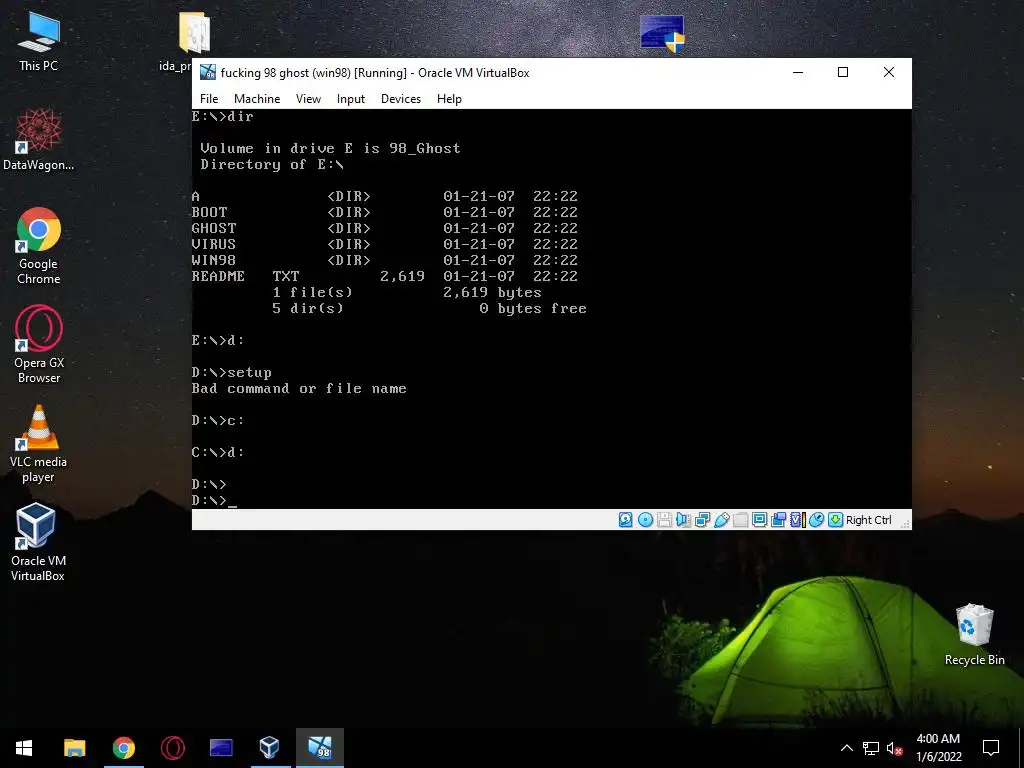Select the DataWagon desktop shortcut
The image size is (1024, 768).
(39, 140)
